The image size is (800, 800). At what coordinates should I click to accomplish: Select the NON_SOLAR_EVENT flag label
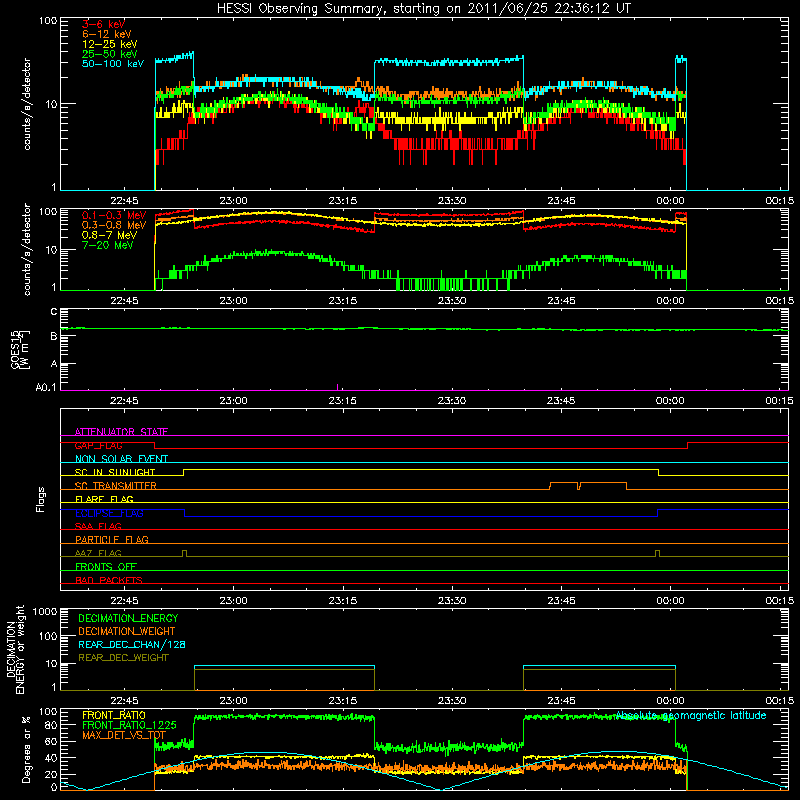(121, 459)
